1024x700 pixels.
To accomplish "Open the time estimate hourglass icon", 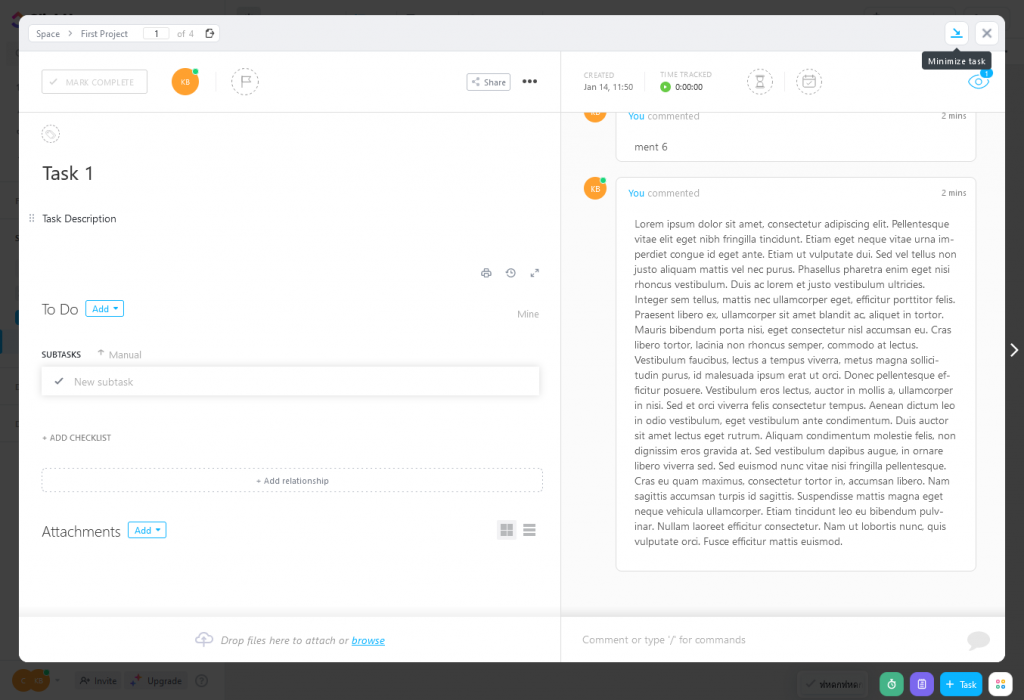I will (x=760, y=82).
